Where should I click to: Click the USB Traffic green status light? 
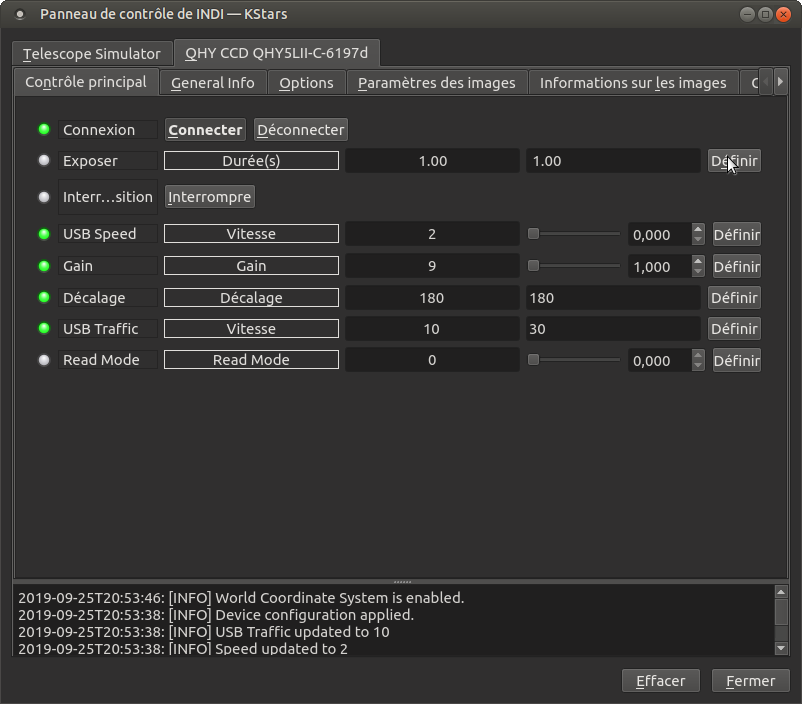point(44,328)
